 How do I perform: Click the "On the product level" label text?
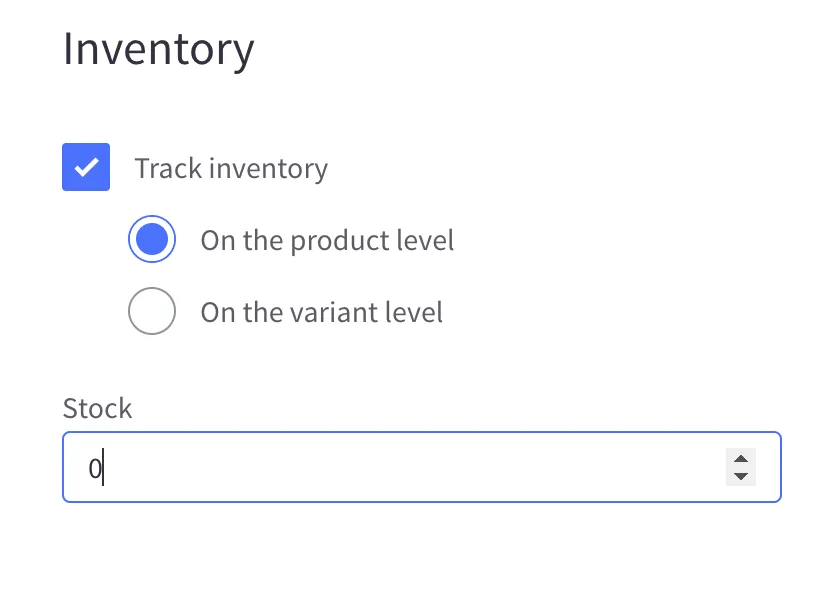click(x=327, y=240)
